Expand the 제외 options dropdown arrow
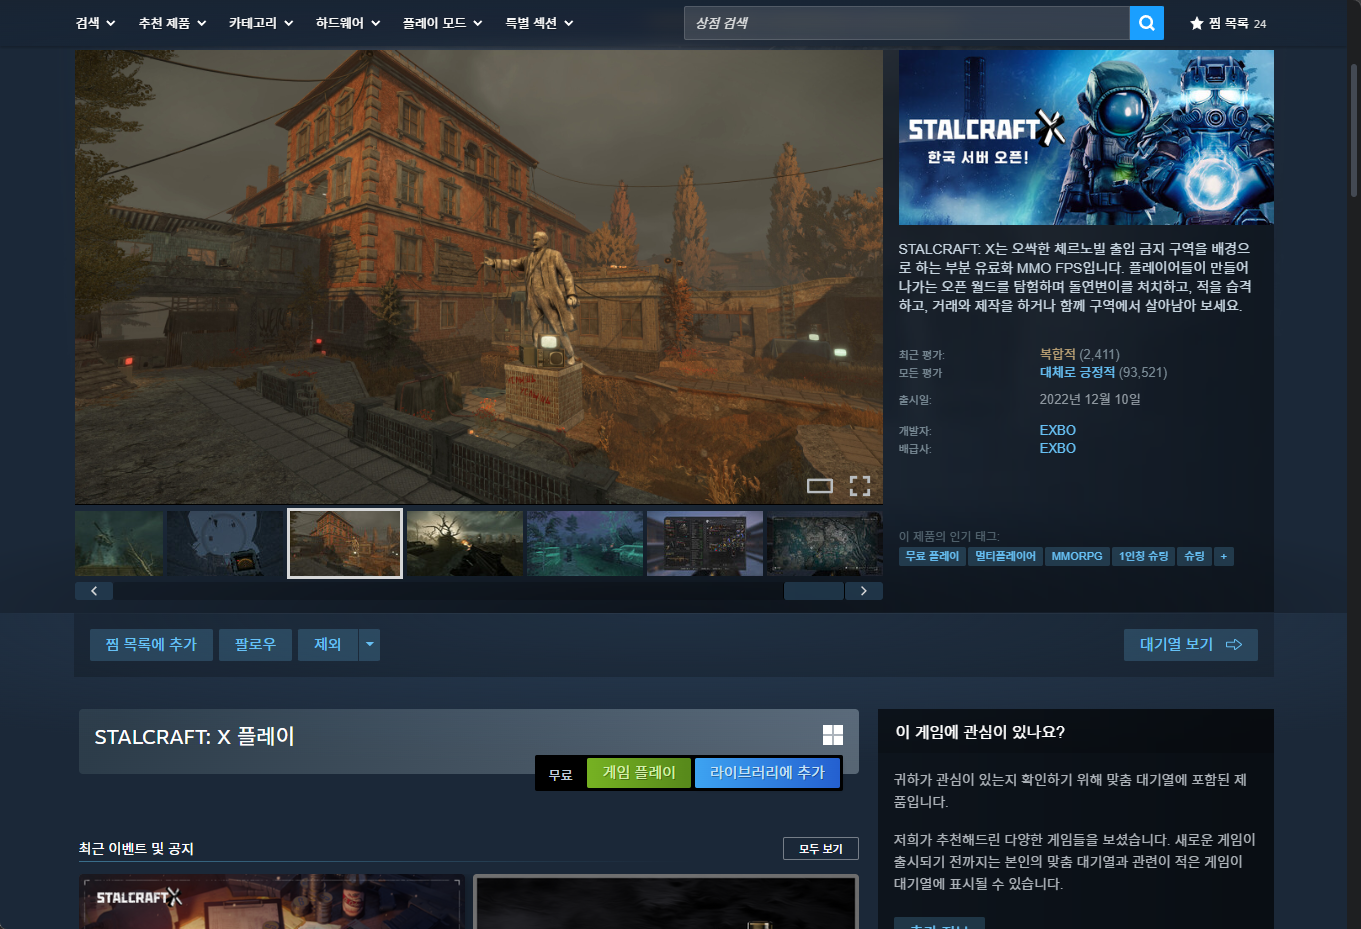The width and height of the screenshot is (1361, 929). click(x=369, y=645)
